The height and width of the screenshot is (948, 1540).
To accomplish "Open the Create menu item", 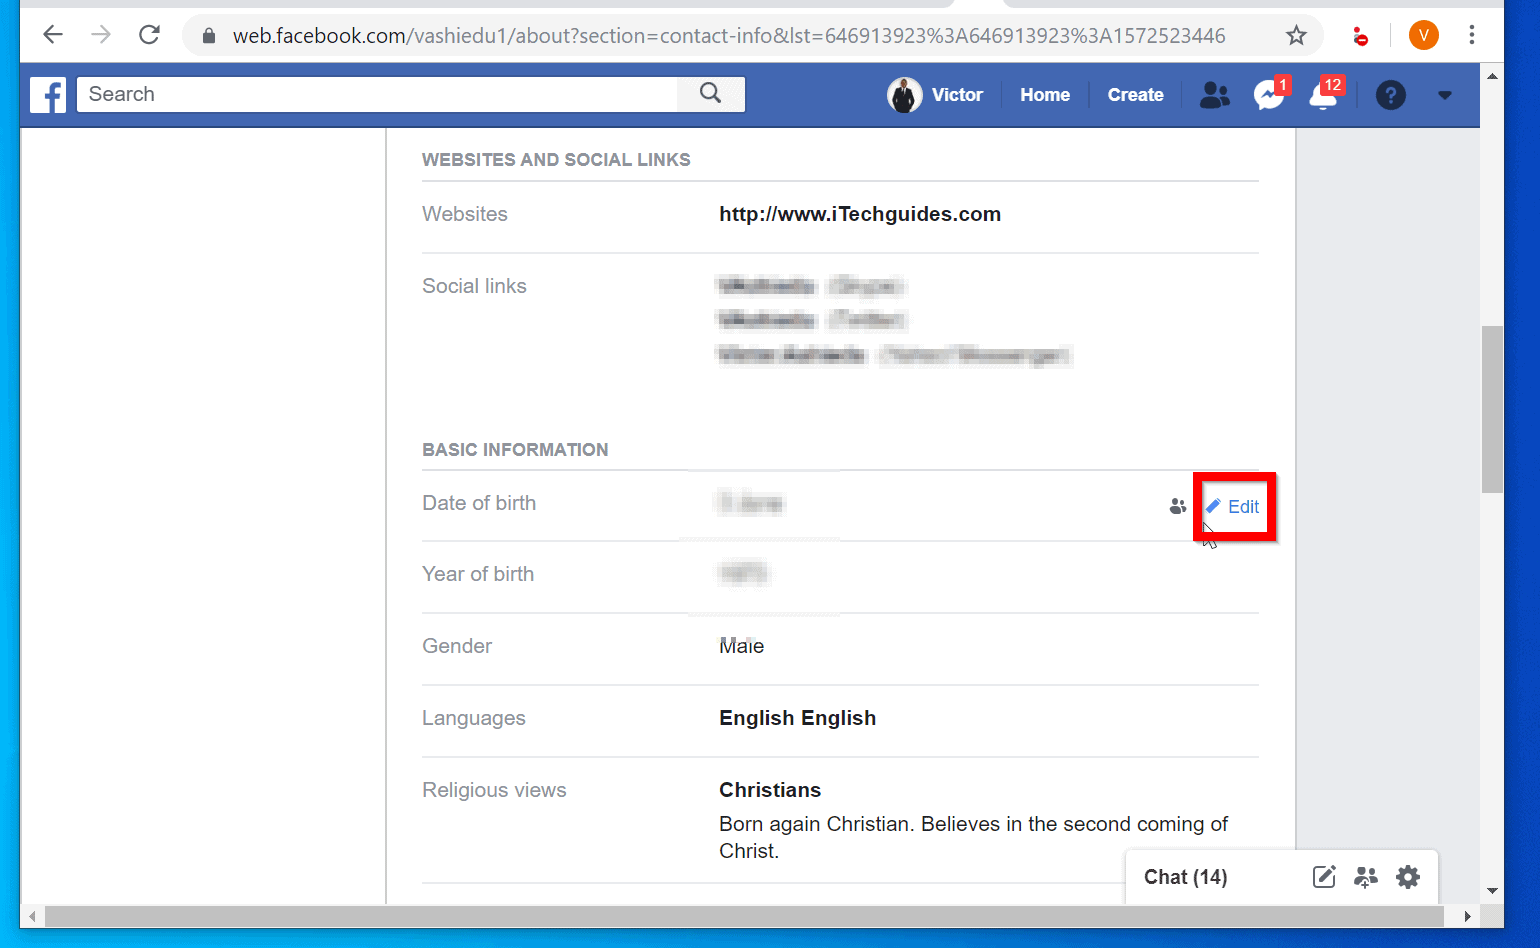I will tap(1135, 94).
